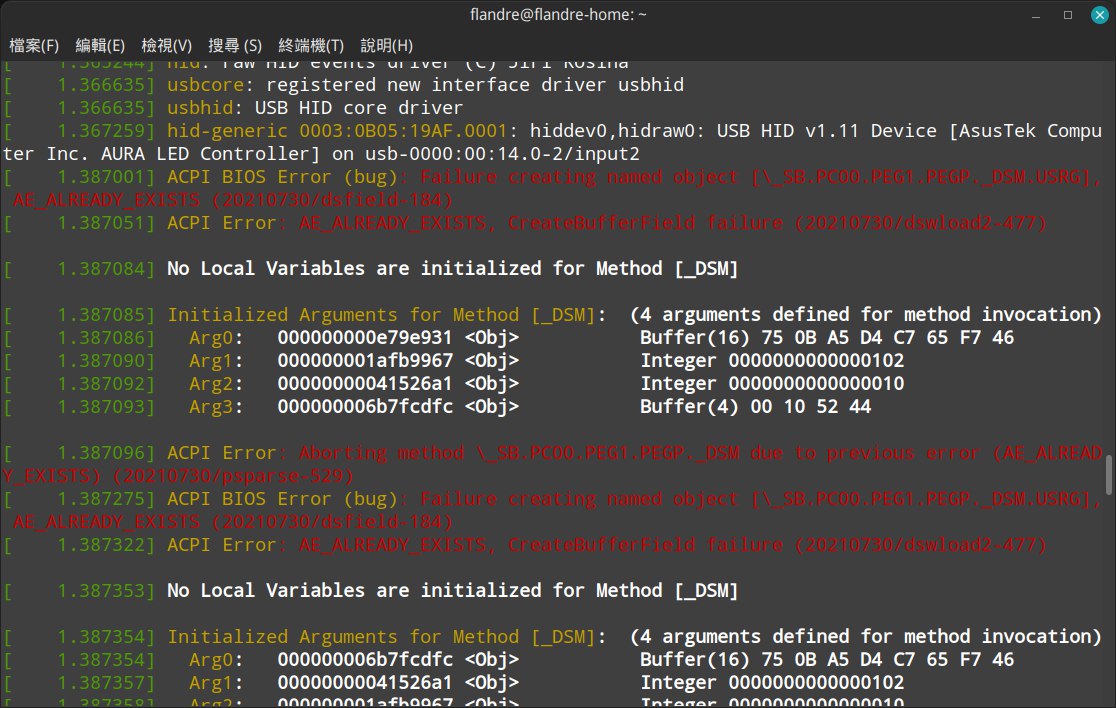Click the window title flandre@flandre-home
The height and width of the screenshot is (708, 1116).
click(x=558, y=14)
